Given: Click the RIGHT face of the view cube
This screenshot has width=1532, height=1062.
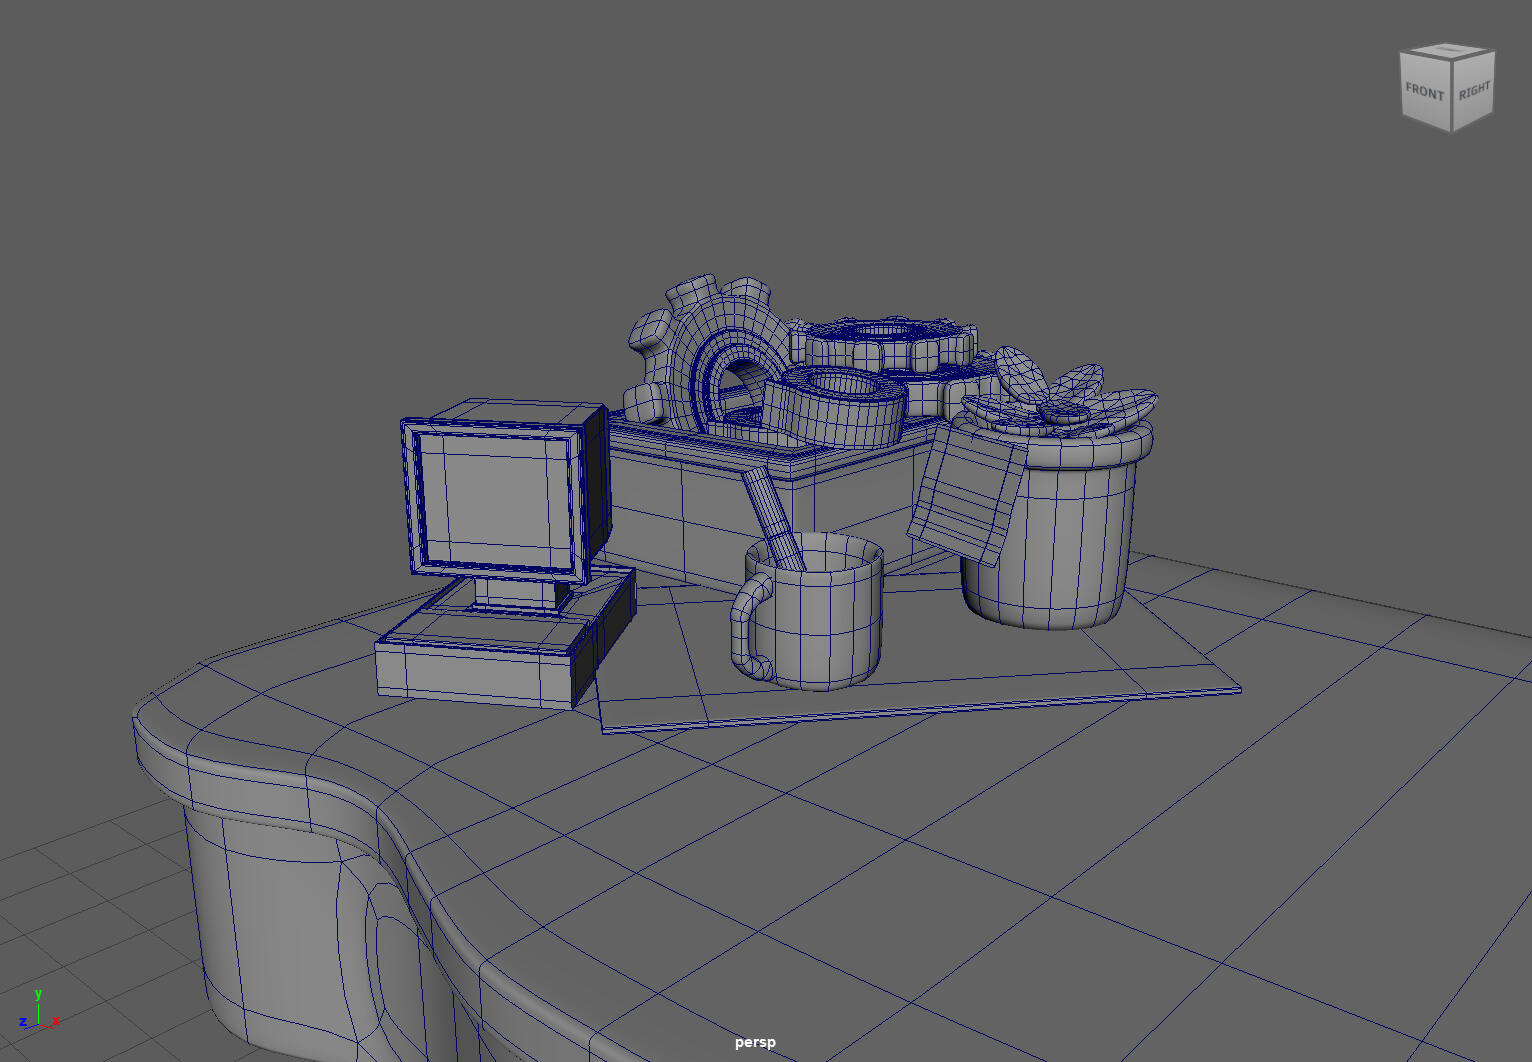Looking at the screenshot, I should pyautogui.click(x=1473, y=92).
